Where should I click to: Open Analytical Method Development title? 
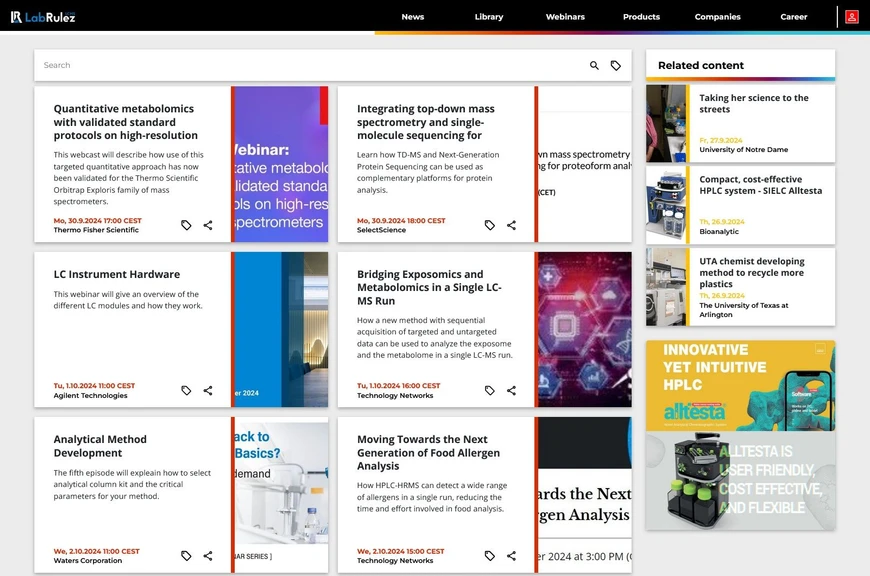click(x=100, y=446)
